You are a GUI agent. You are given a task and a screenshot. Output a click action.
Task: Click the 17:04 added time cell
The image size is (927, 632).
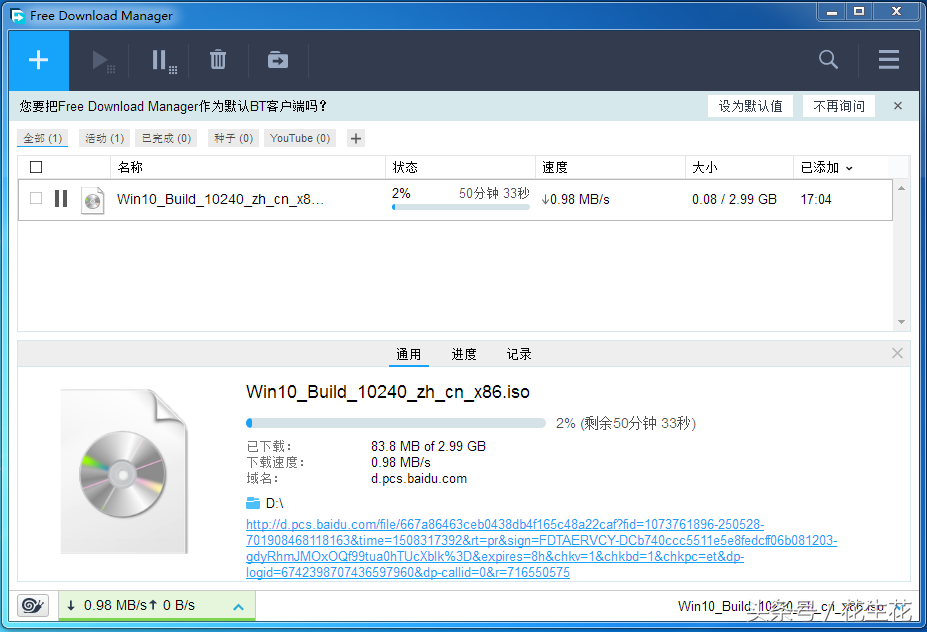[x=816, y=199]
